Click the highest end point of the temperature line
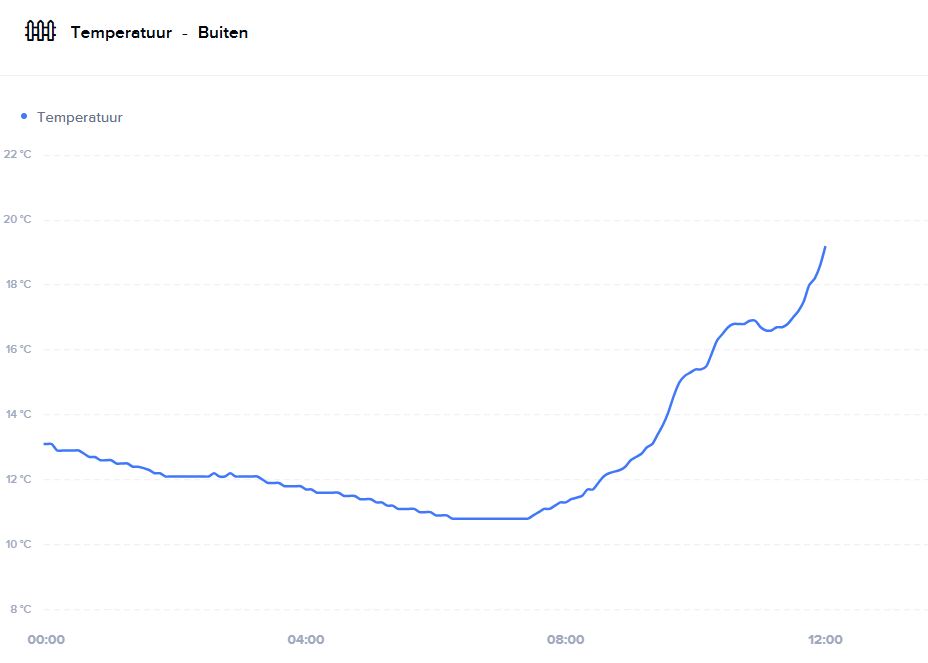 pyautogui.click(x=825, y=246)
